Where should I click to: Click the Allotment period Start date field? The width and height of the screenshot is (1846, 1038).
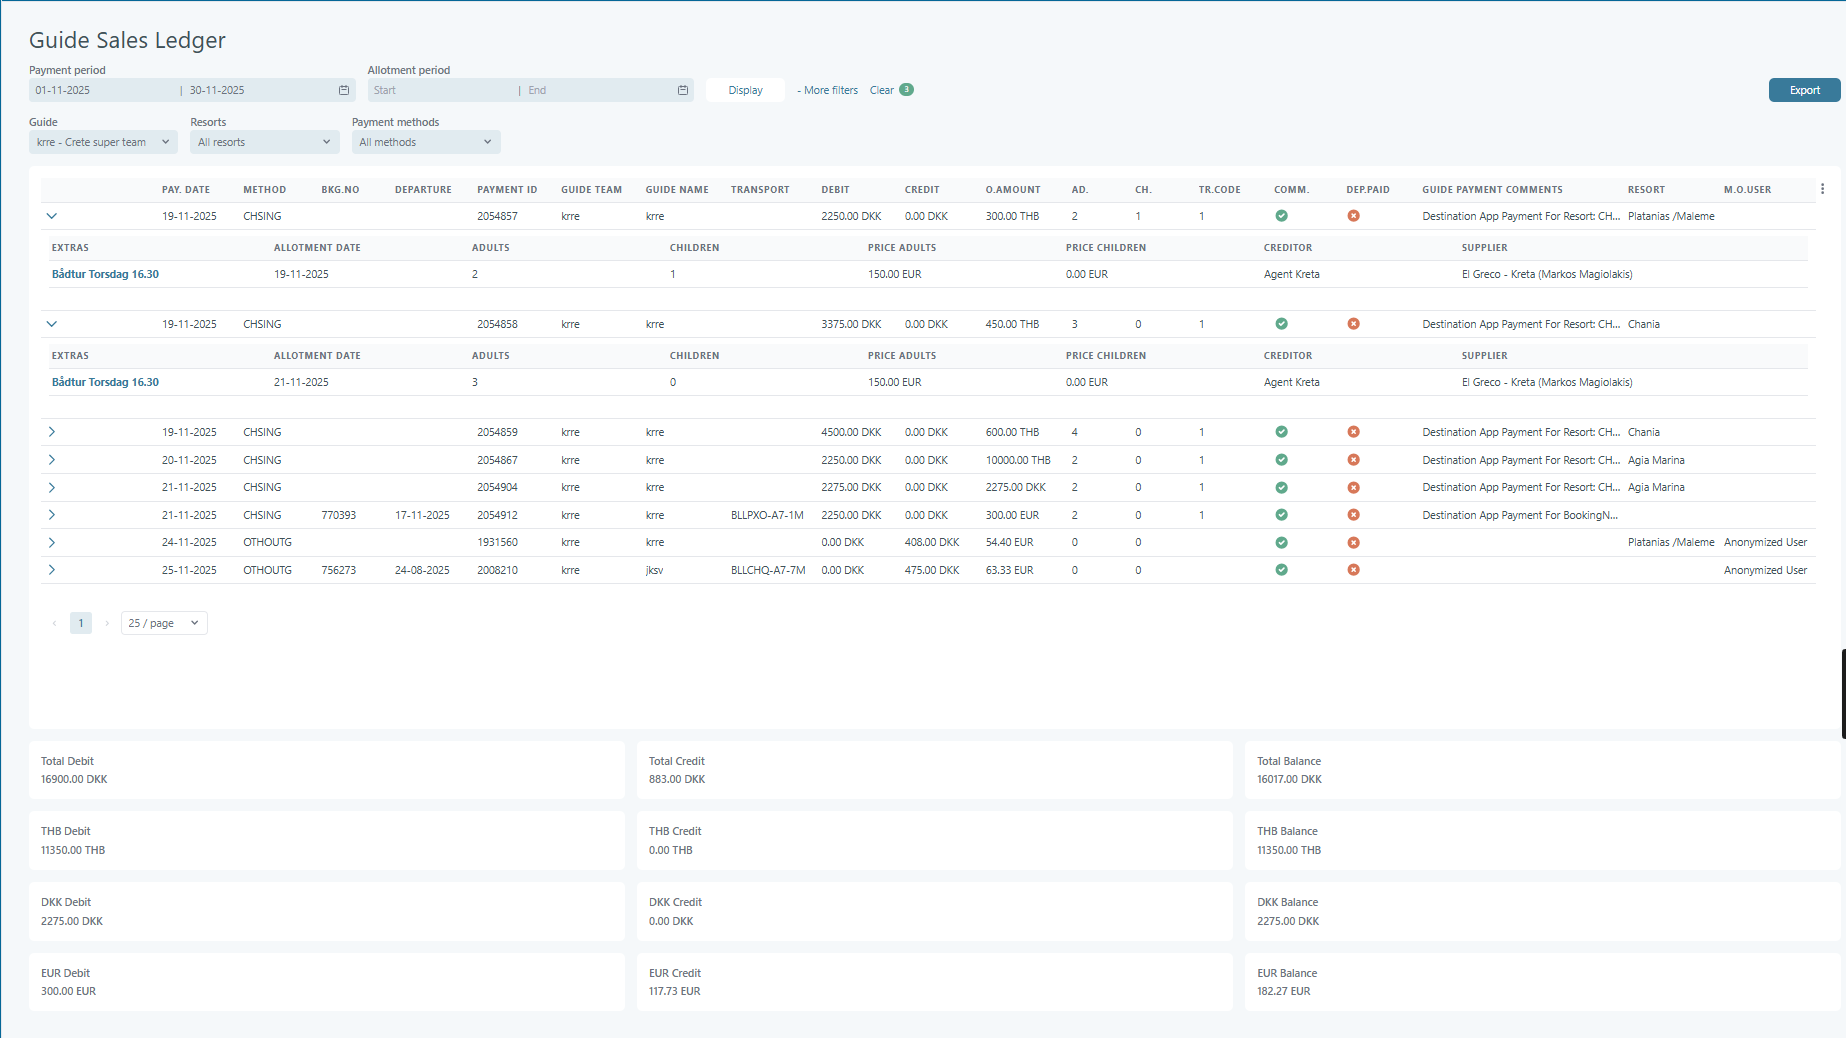point(440,90)
